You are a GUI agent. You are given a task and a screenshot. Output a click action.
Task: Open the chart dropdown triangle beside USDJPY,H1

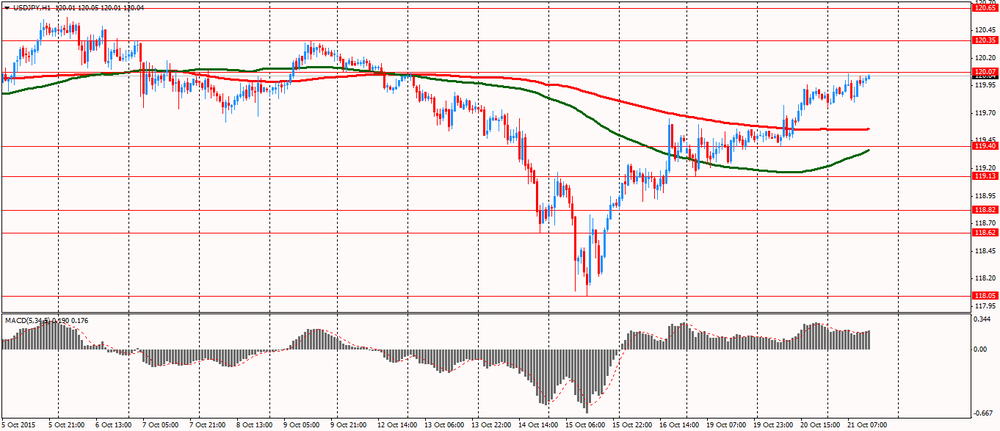click(6, 10)
